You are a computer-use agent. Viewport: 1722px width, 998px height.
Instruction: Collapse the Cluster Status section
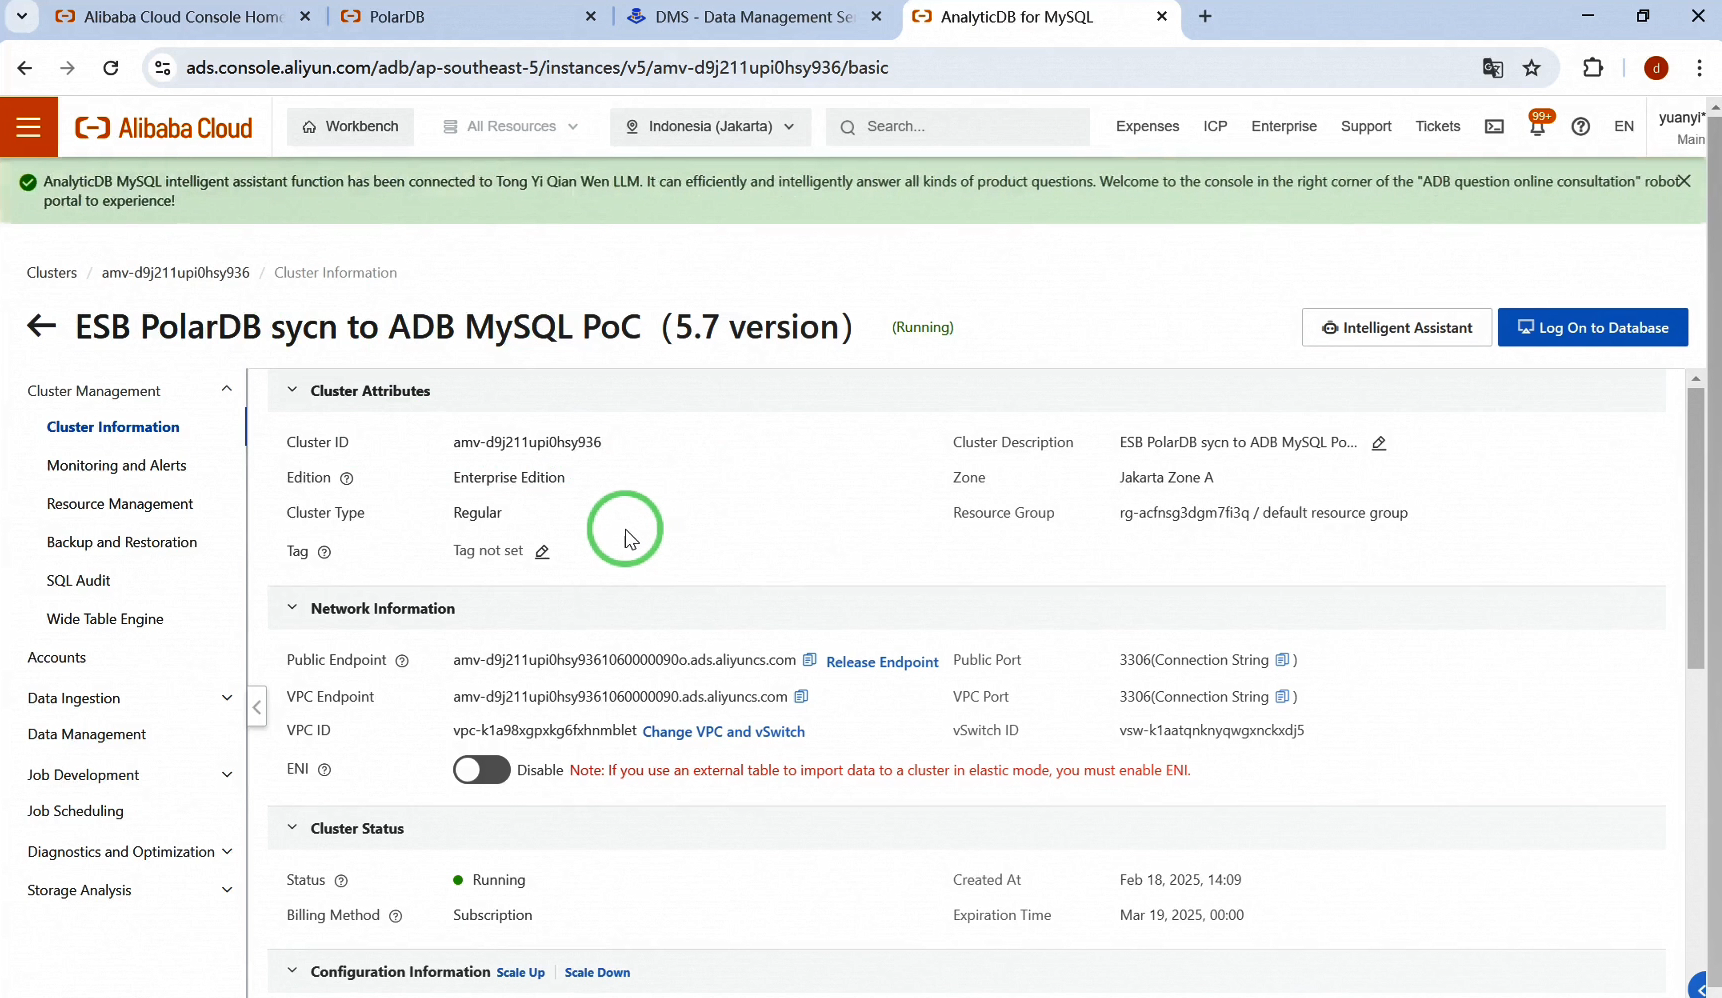click(292, 827)
